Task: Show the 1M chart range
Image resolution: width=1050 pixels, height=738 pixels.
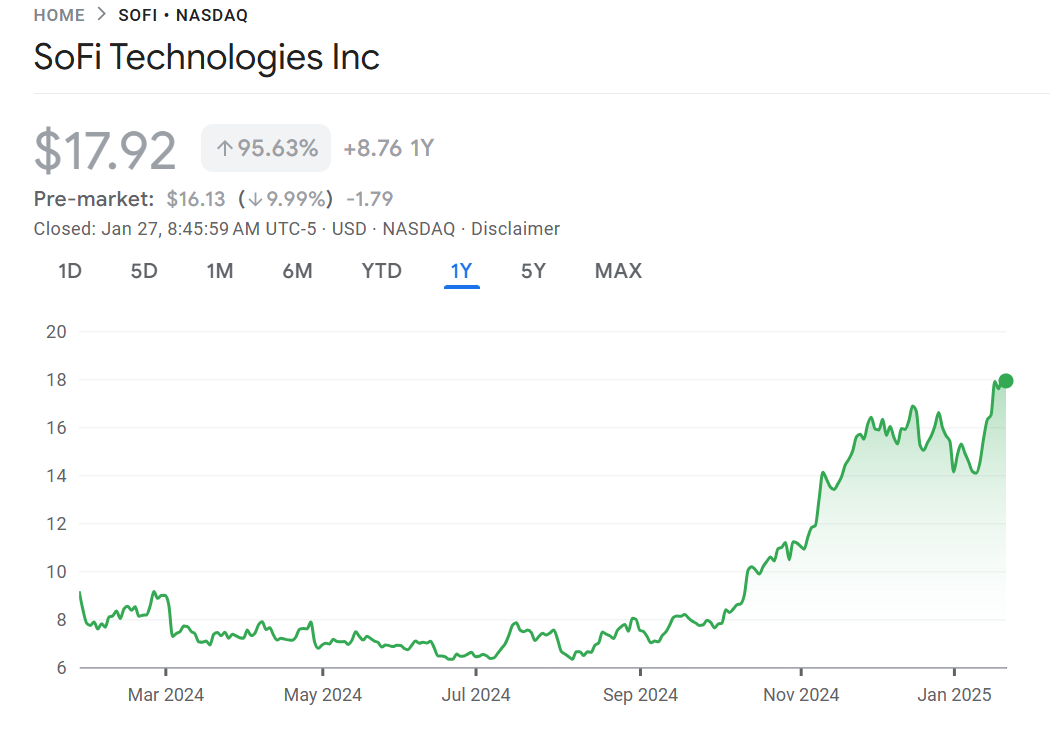Action: pyautogui.click(x=220, y=271)
